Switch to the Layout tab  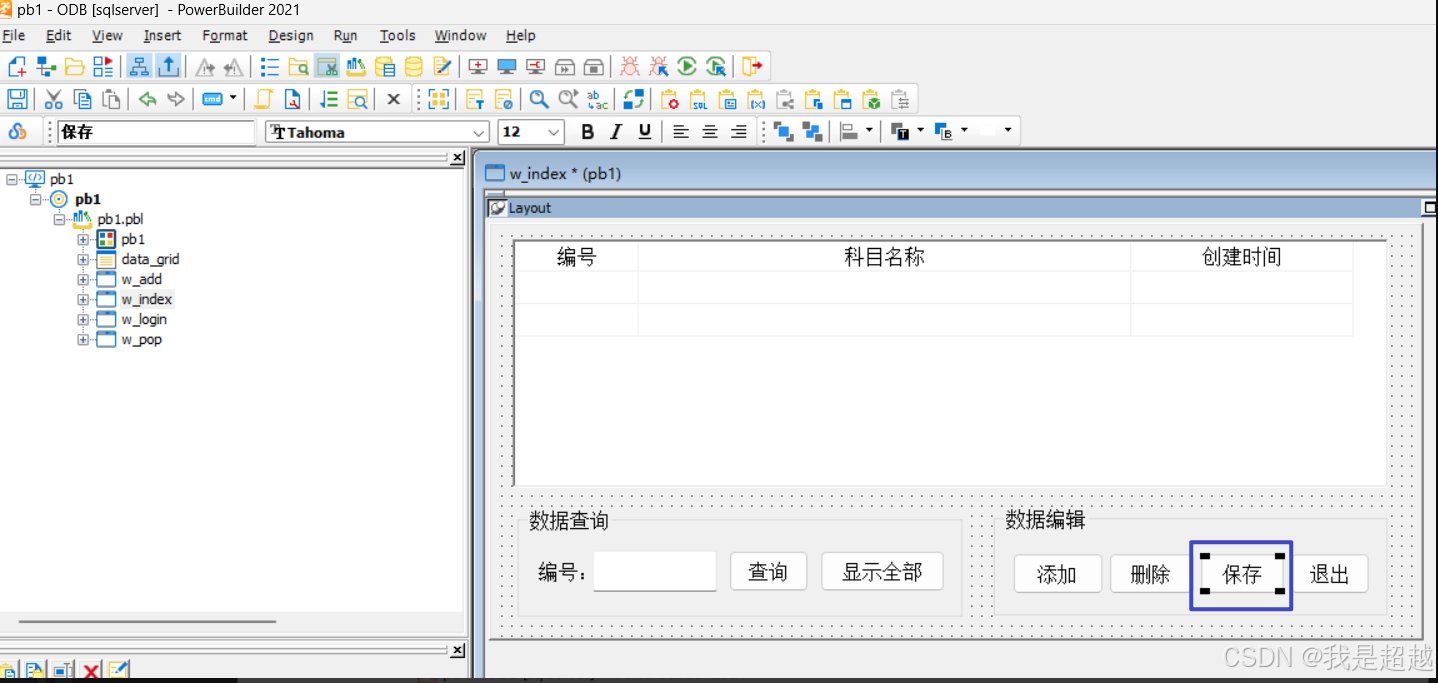(x=527, y=207)
